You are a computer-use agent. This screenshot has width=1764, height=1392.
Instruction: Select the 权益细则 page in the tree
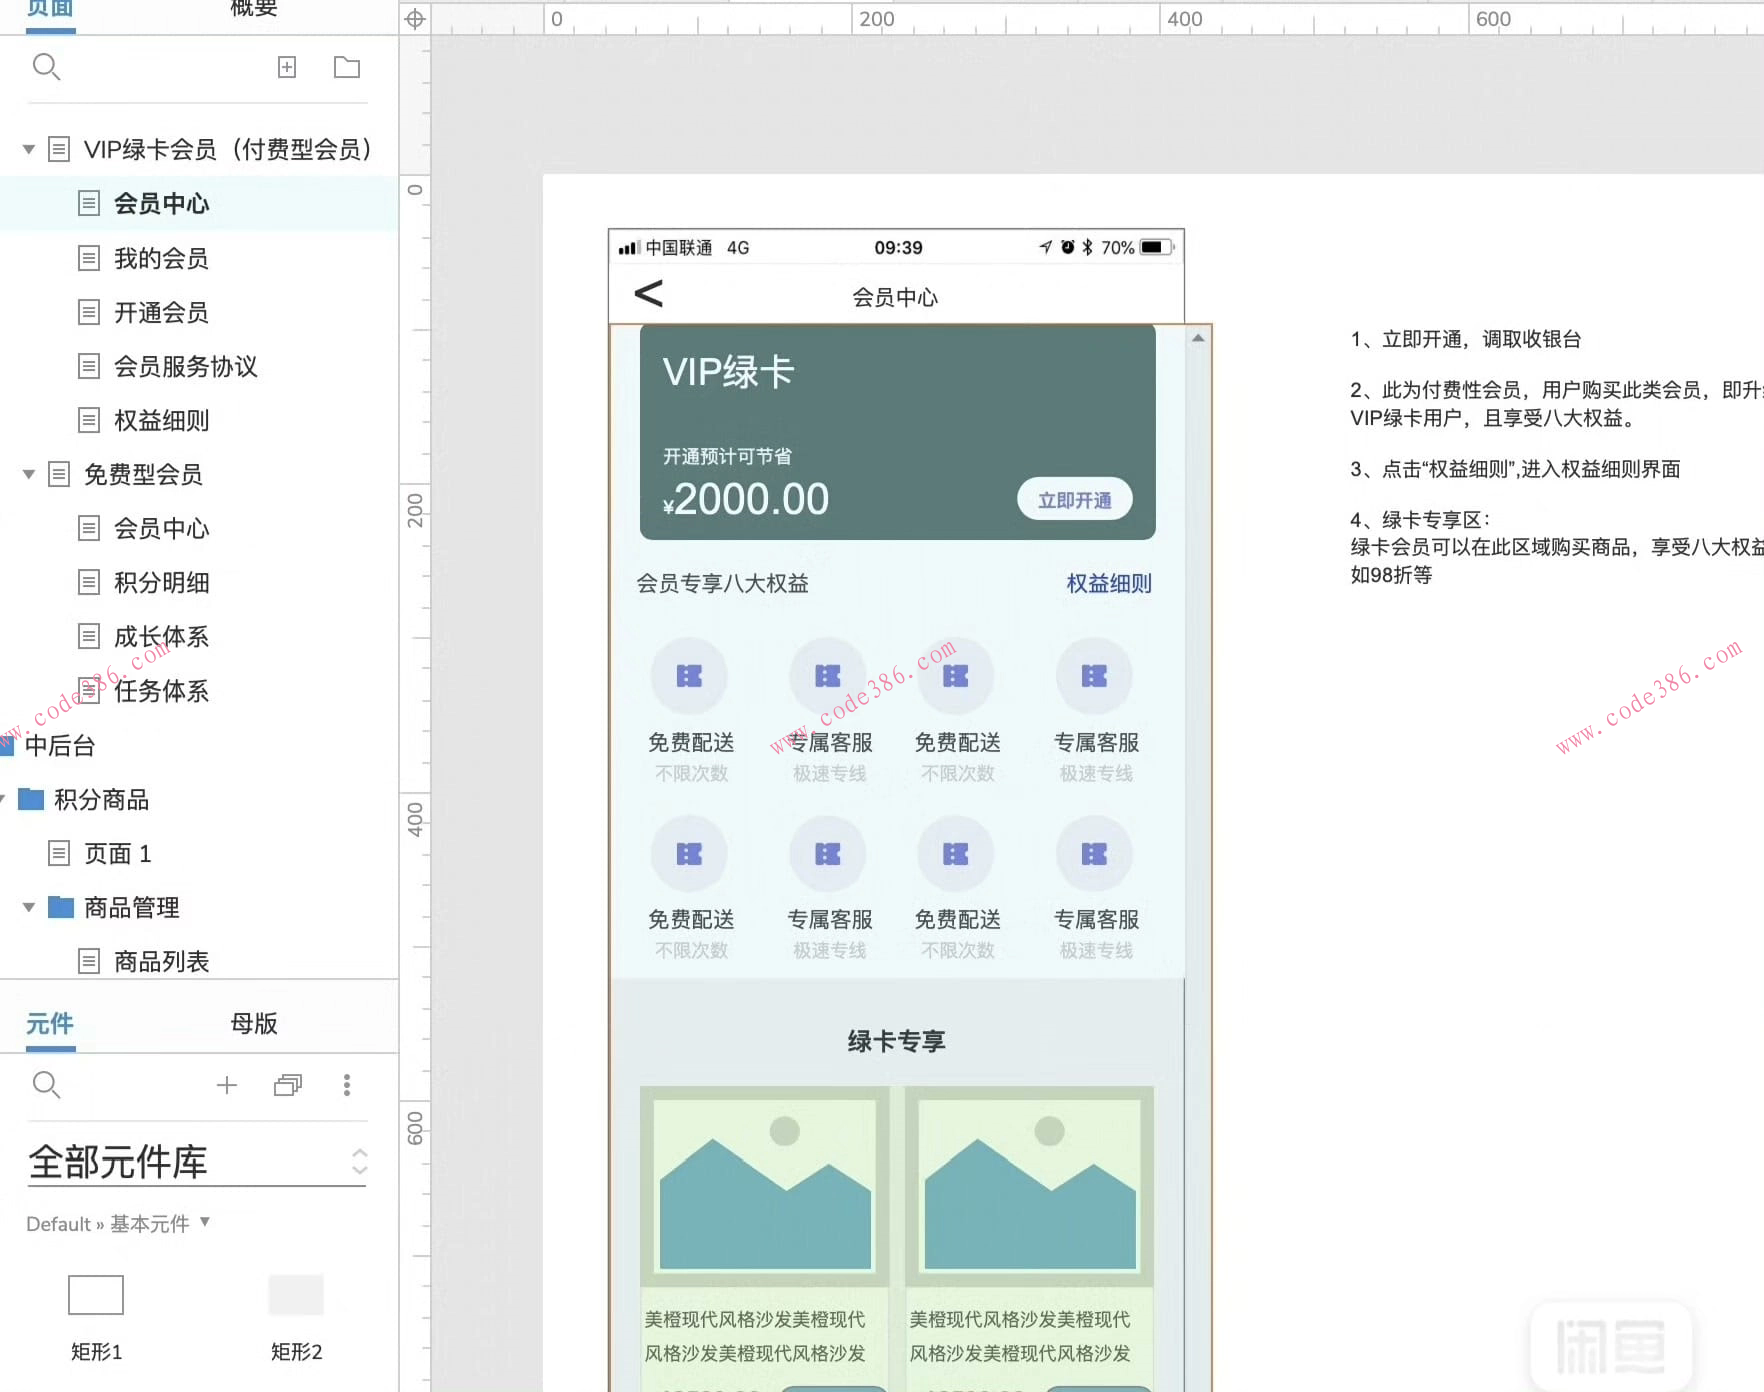pos(160,420)
